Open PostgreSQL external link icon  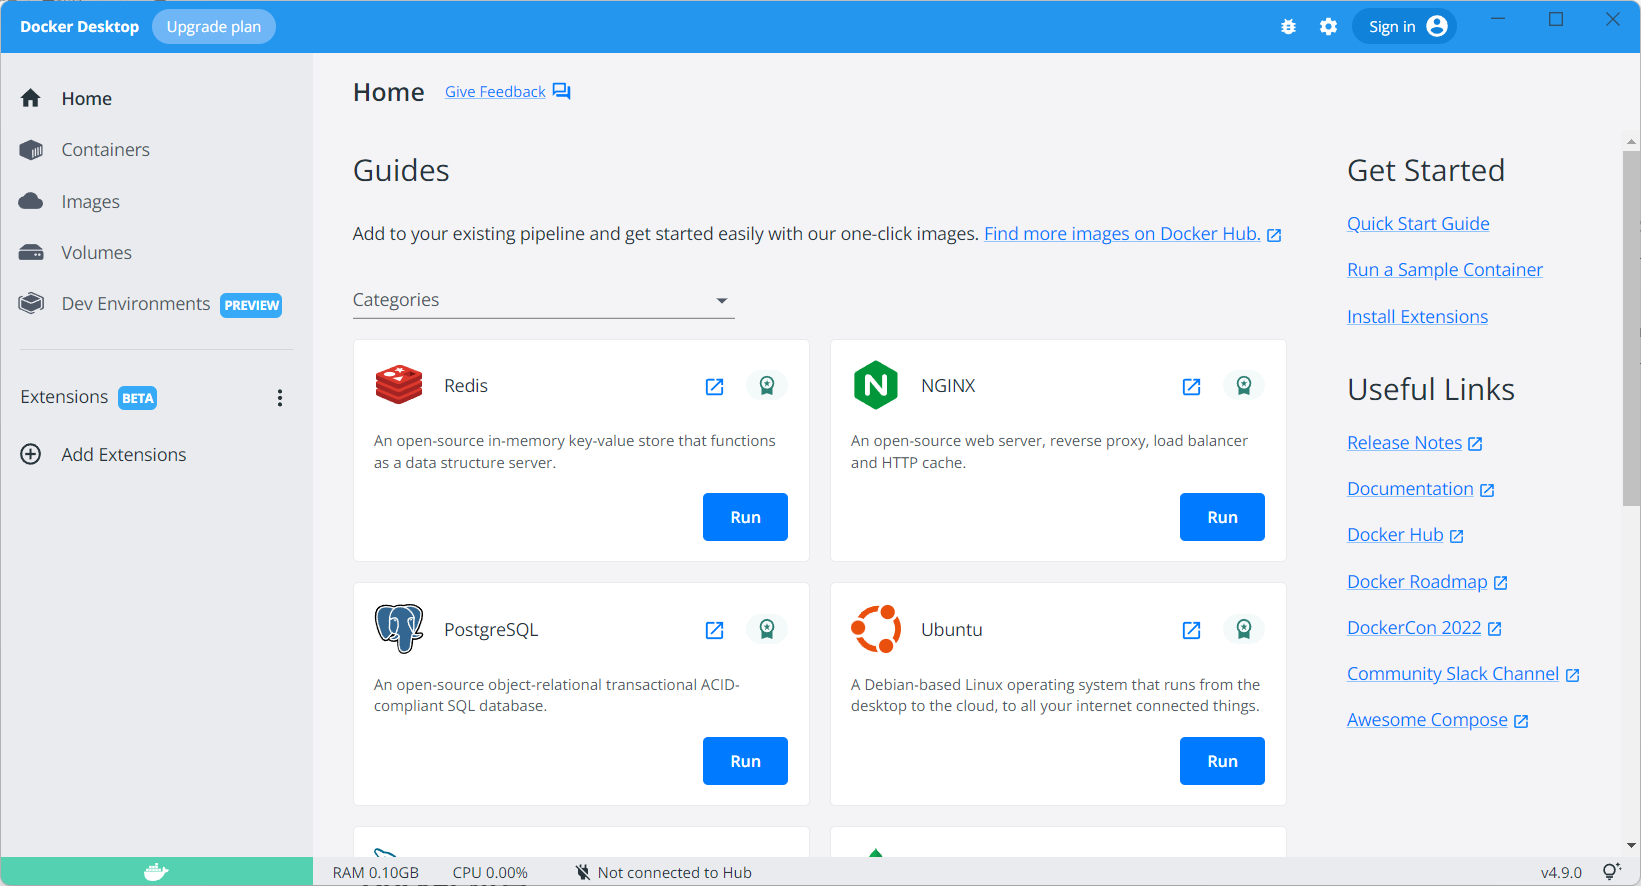point(715,631)
